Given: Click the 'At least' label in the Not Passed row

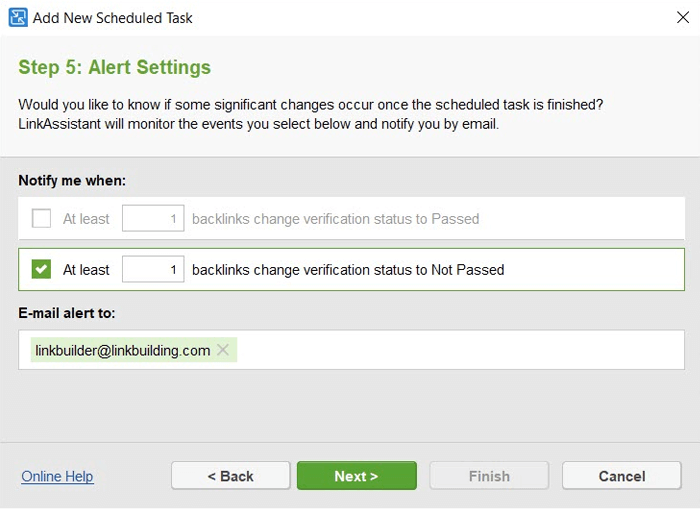Looking at the screenshot, I should (86, 270).
